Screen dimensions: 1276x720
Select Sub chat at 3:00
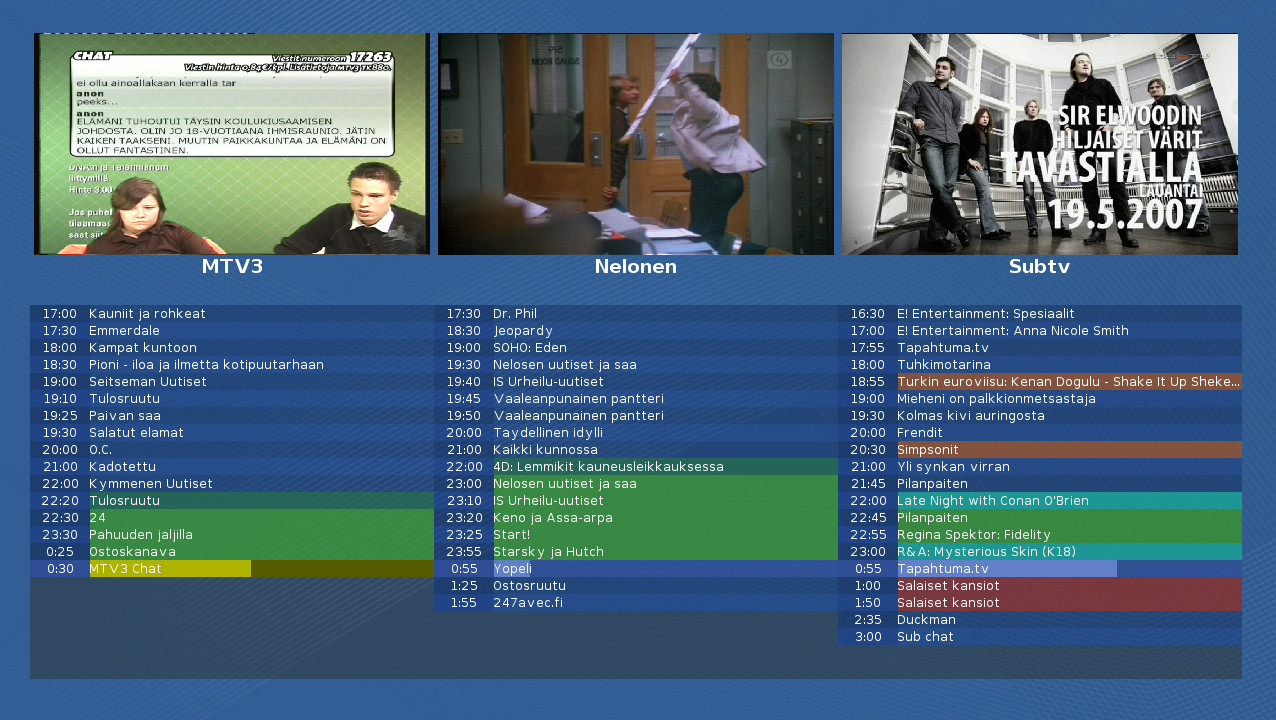click(1040, 637)
